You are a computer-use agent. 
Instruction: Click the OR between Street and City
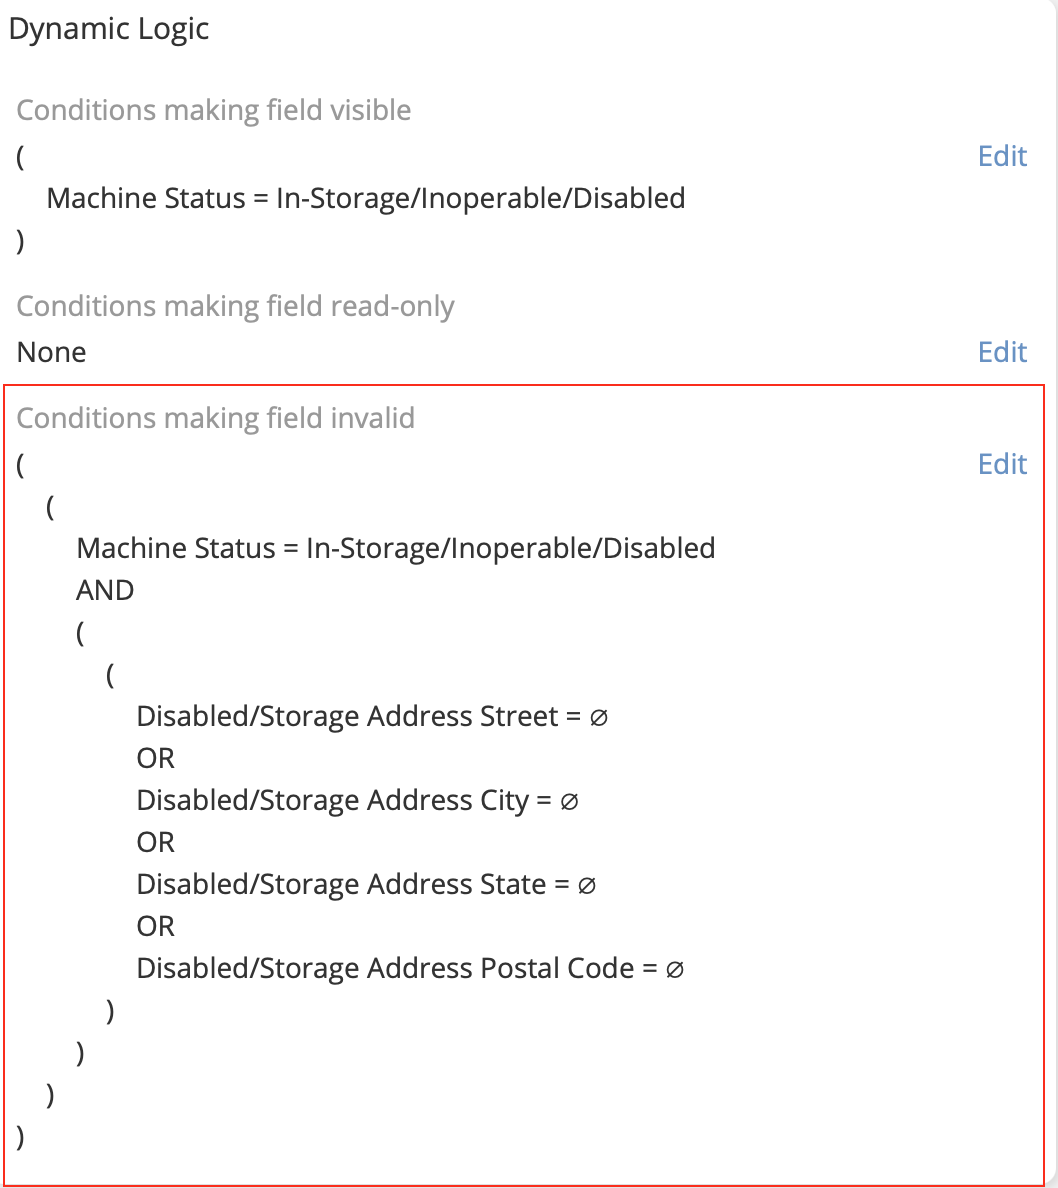pos(156,758)
